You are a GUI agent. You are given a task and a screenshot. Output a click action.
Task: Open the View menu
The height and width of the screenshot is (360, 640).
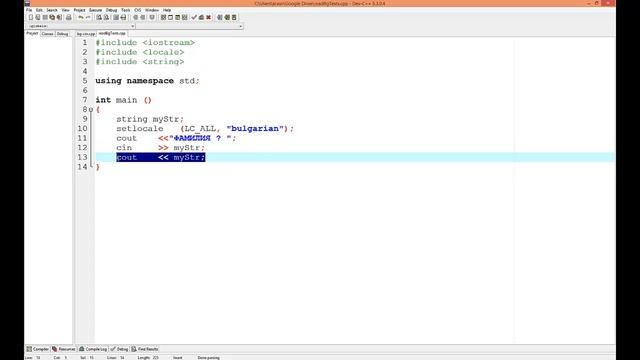[x=65, y=10]
